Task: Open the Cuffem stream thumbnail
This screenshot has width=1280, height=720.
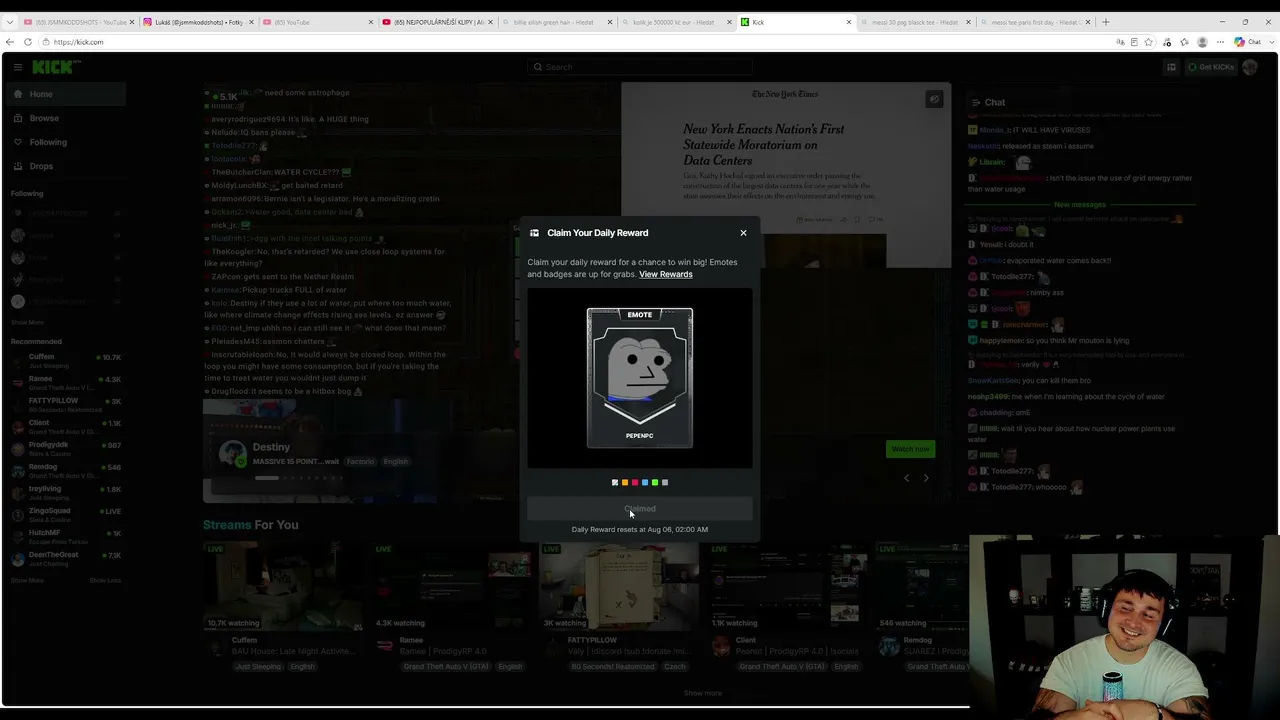Action: point(283,587)
